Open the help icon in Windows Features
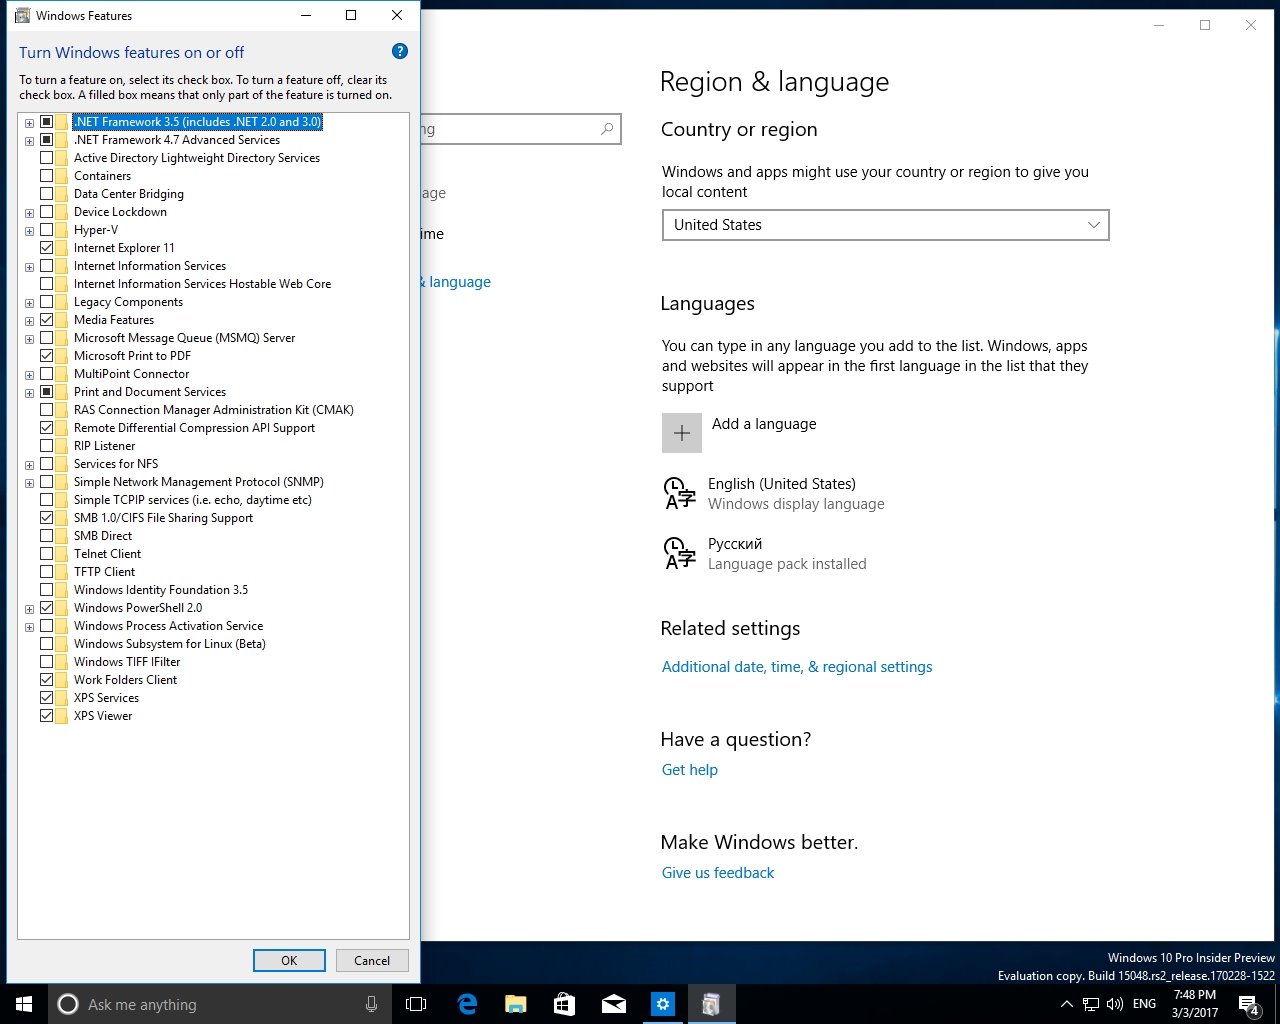 coord(399,52)
